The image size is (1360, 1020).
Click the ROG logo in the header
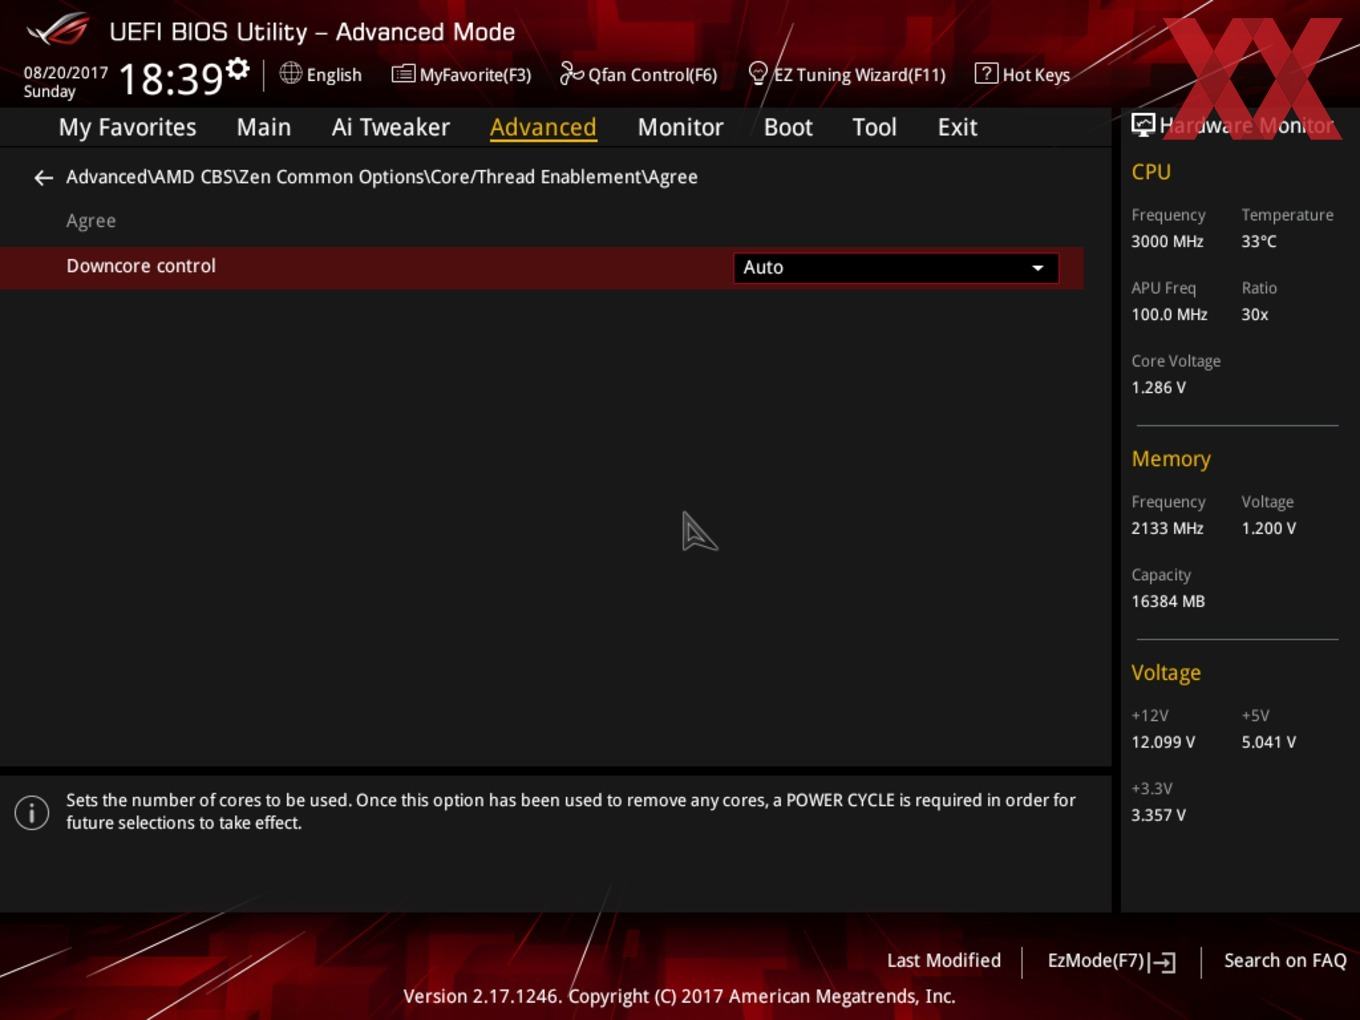[x=57, y=30]
